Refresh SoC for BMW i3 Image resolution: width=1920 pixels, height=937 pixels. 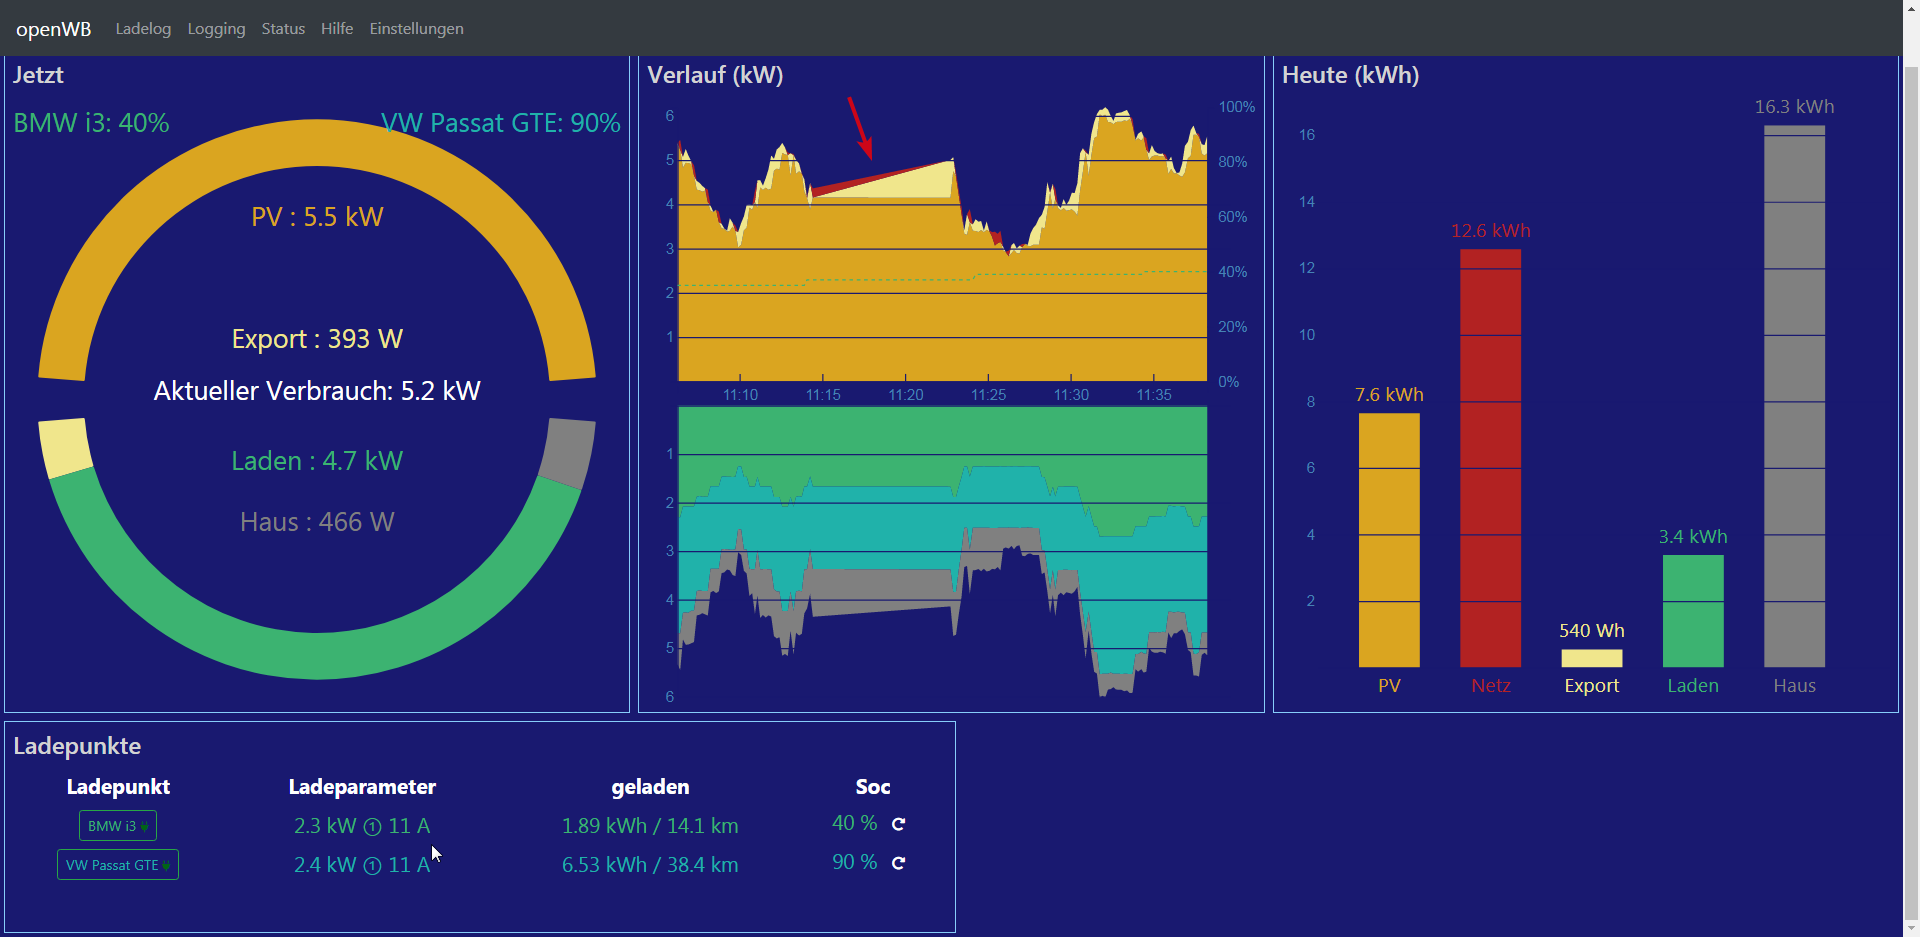(898, 824)
